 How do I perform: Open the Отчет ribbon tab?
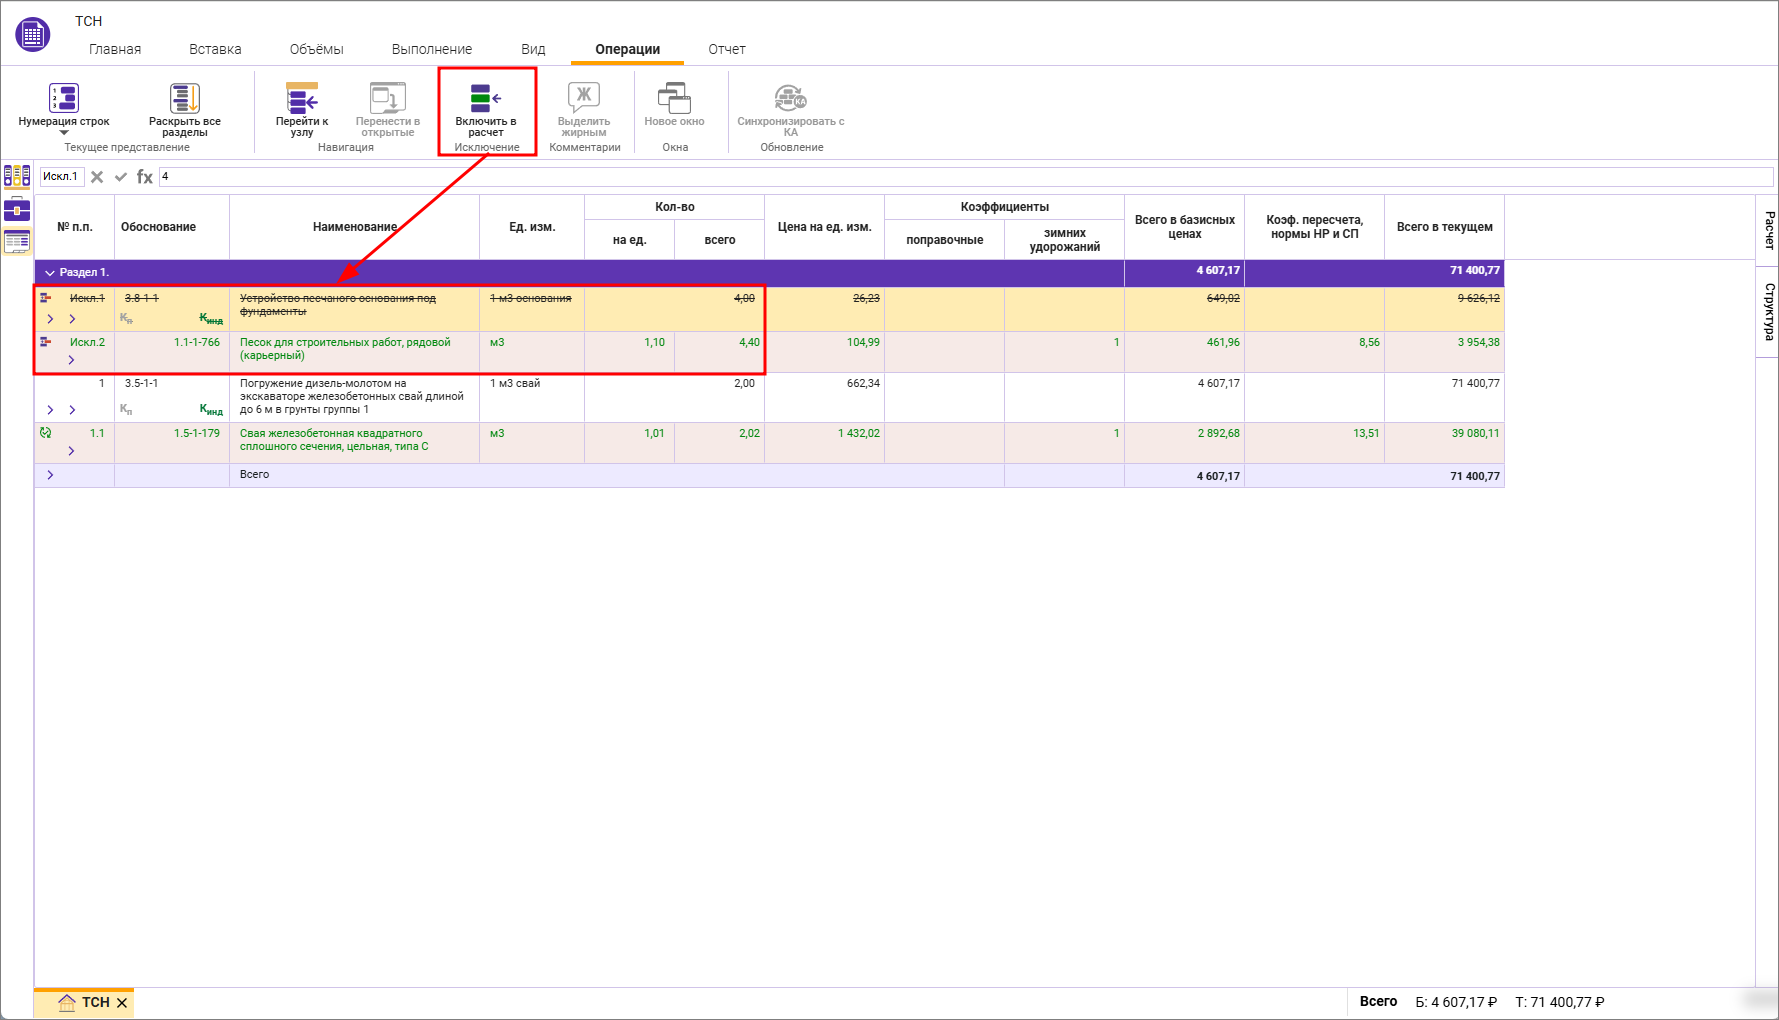(x=727, y=49)
